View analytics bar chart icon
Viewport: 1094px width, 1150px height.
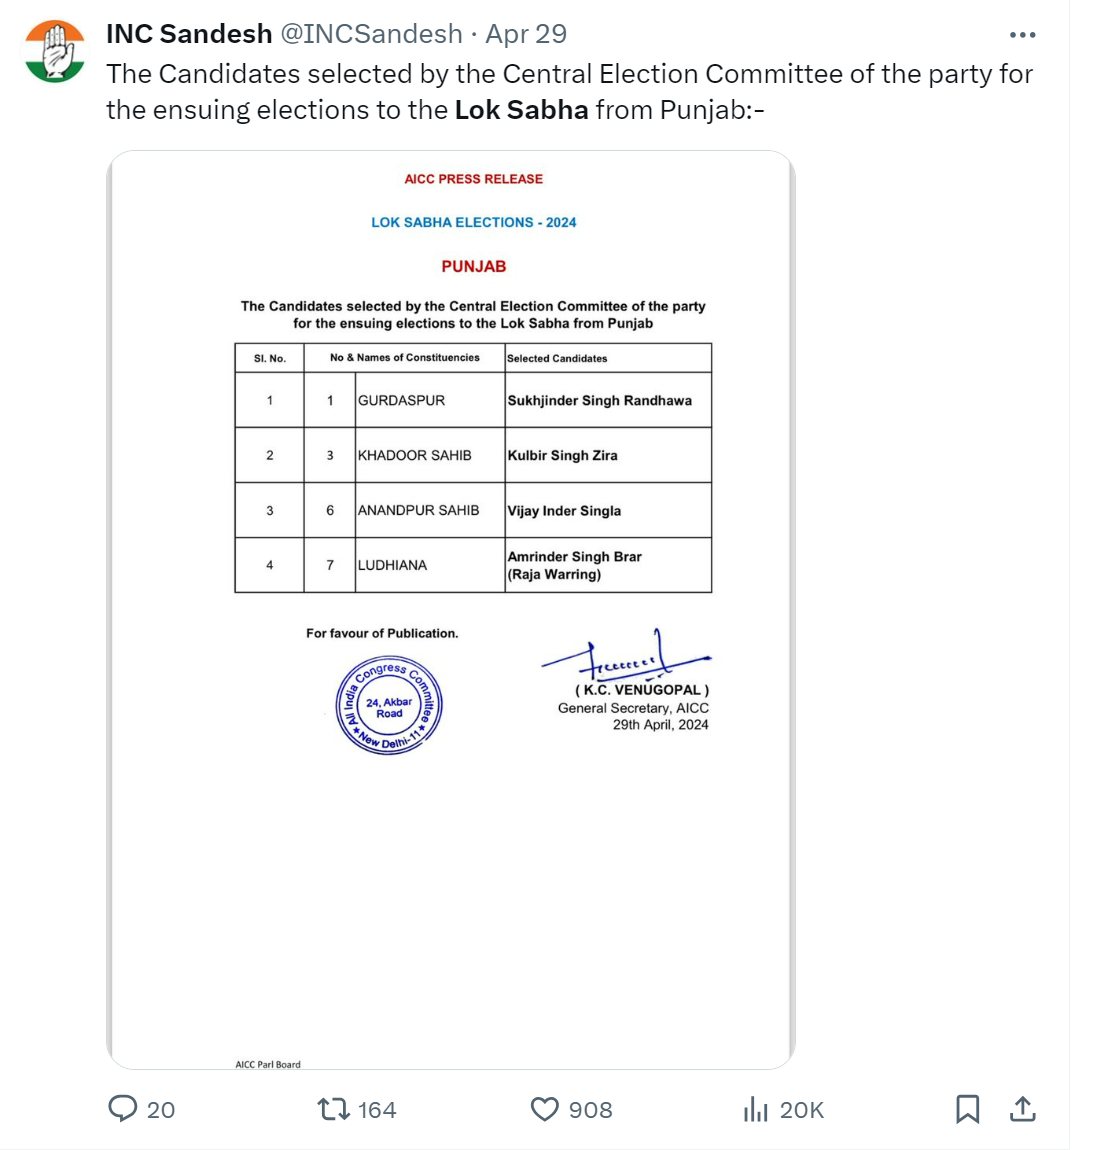click(755, 1110)
